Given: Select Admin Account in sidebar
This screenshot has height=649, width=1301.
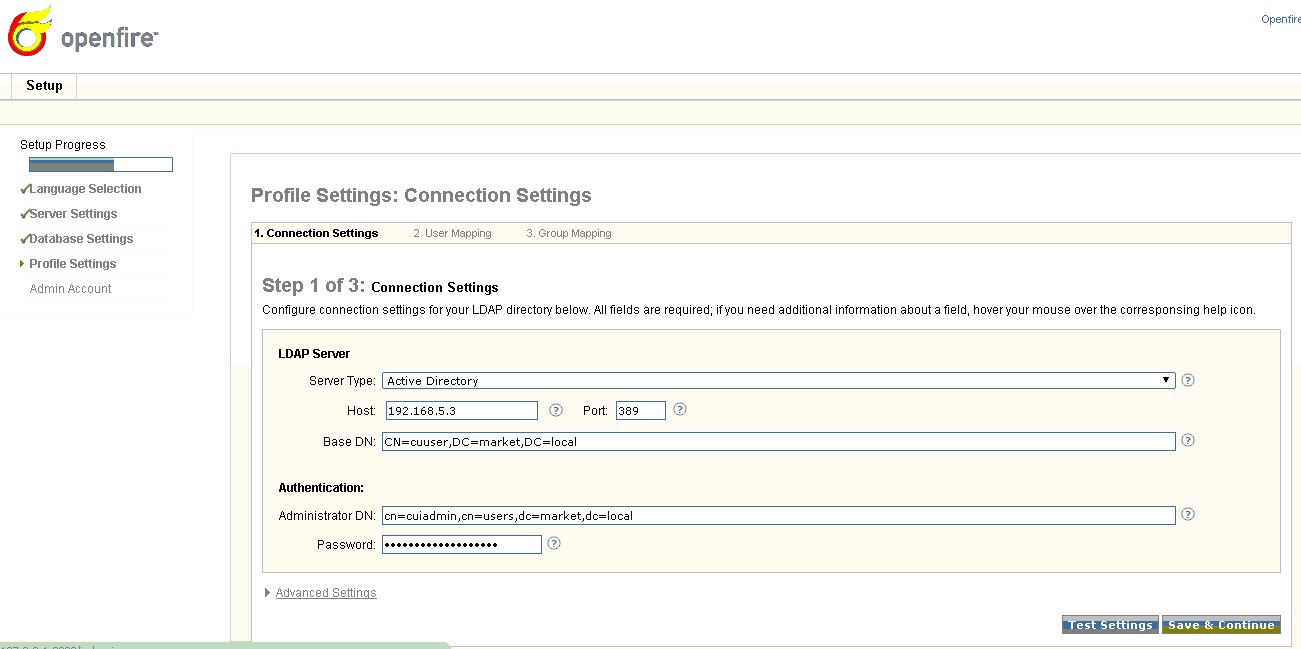Looking at the screenshot, I should pos(70,289).
